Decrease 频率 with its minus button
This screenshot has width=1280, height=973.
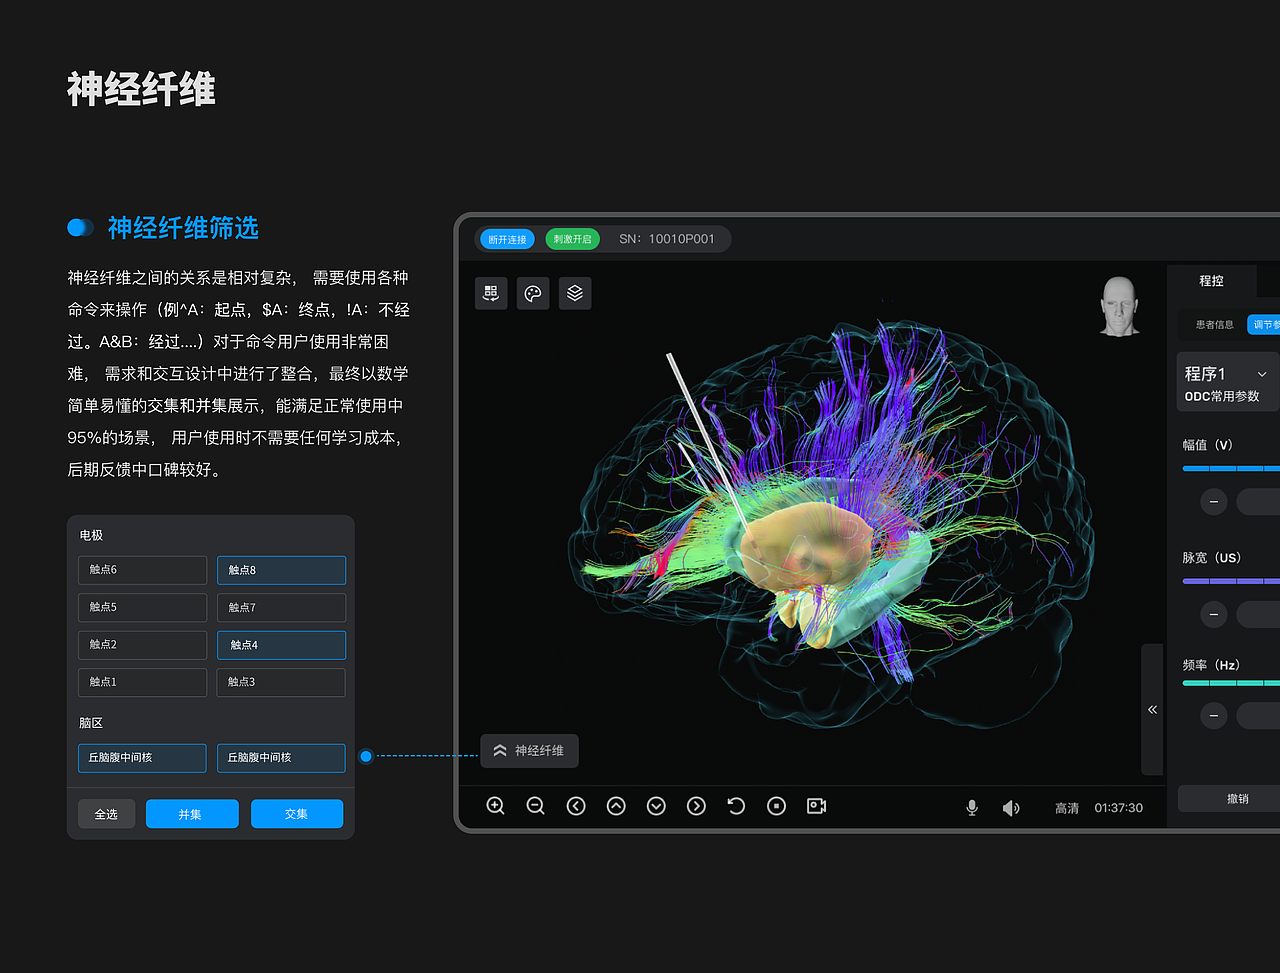[x=1213, y=716]
